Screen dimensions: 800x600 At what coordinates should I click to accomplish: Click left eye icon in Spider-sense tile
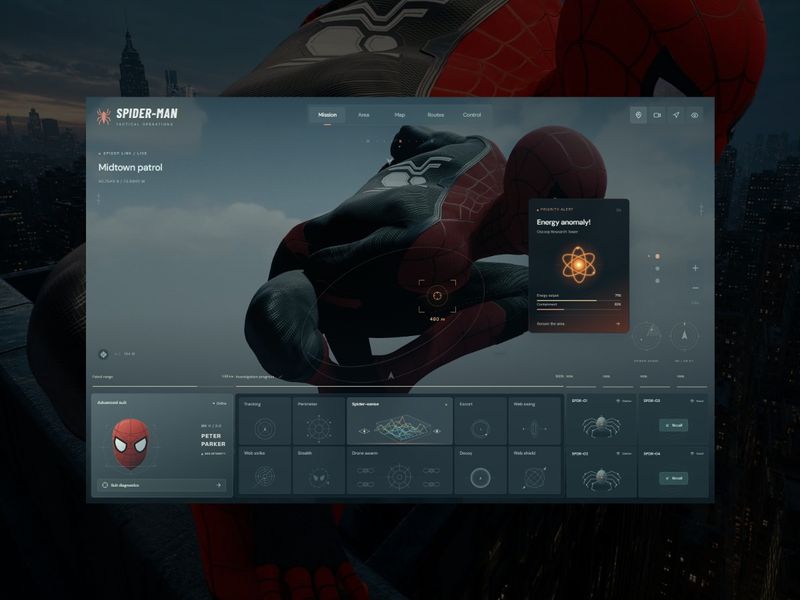(363, 431)
